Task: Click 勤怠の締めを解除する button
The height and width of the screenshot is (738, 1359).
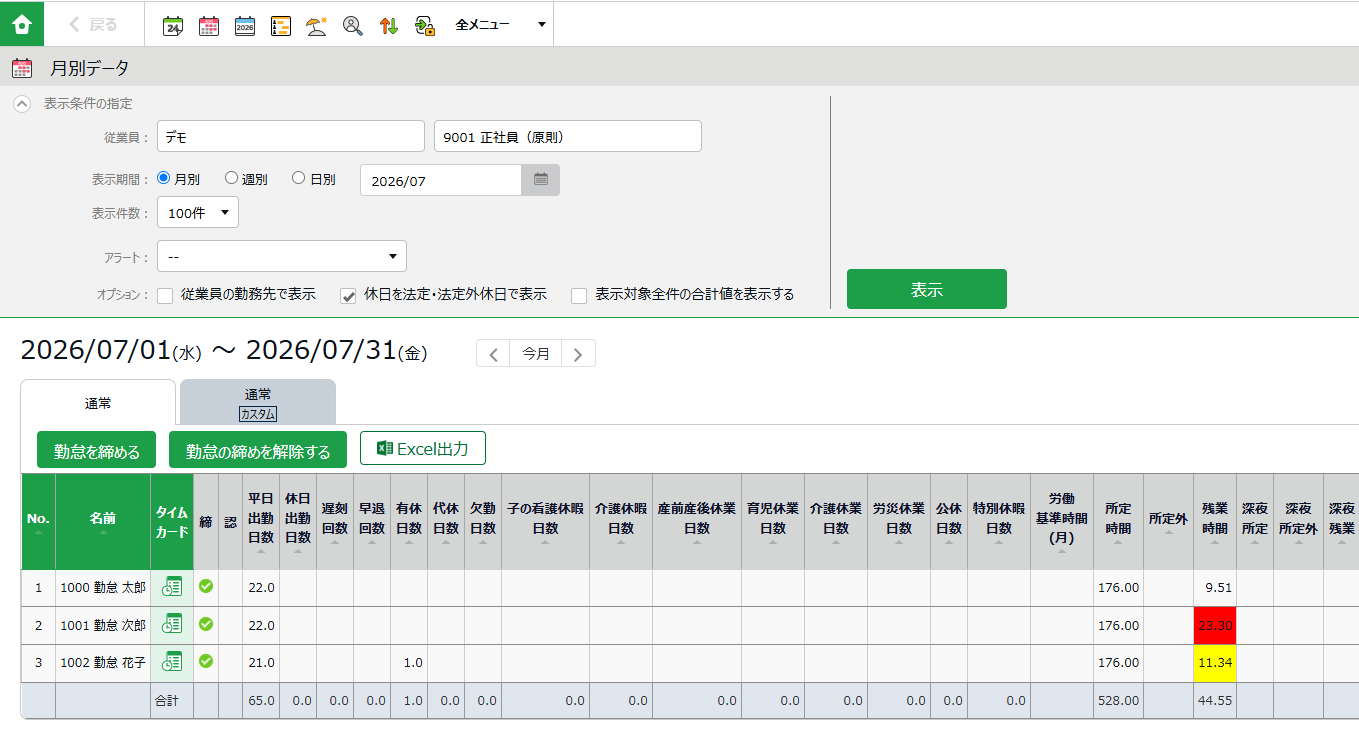Action: point(258,450)
